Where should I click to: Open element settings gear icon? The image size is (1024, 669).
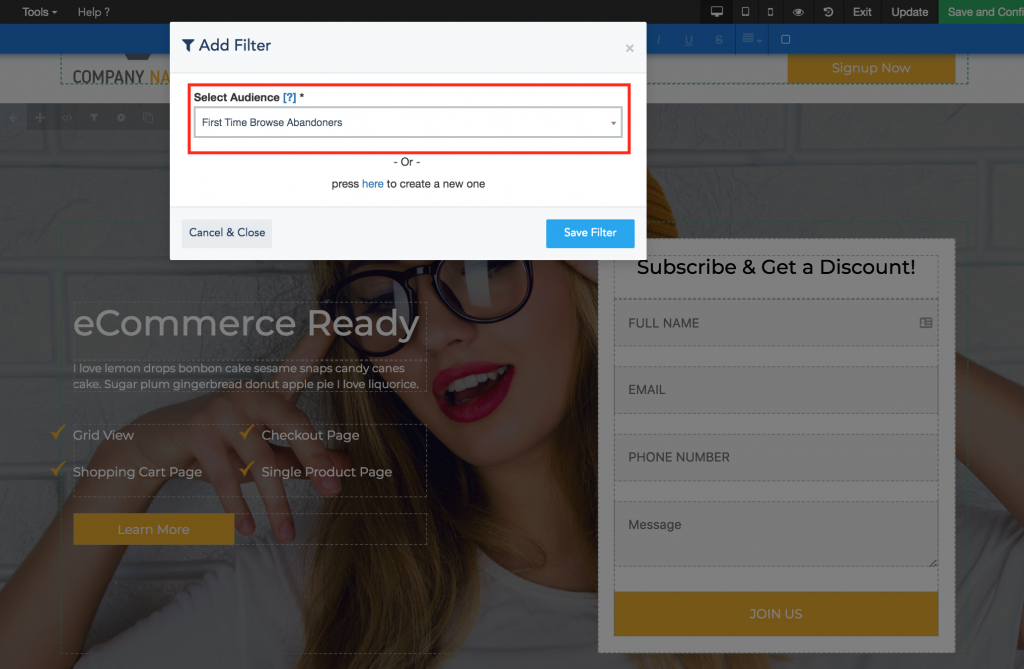[x=121, y=118]
